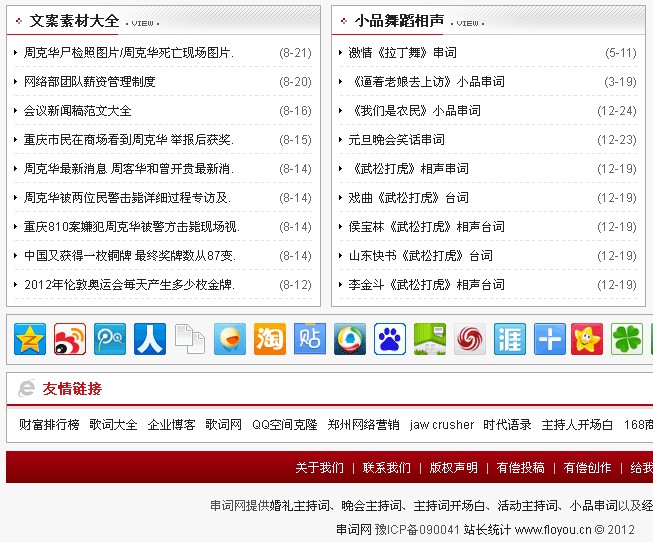Click the (5-11) date text

(x=621, y=53)
